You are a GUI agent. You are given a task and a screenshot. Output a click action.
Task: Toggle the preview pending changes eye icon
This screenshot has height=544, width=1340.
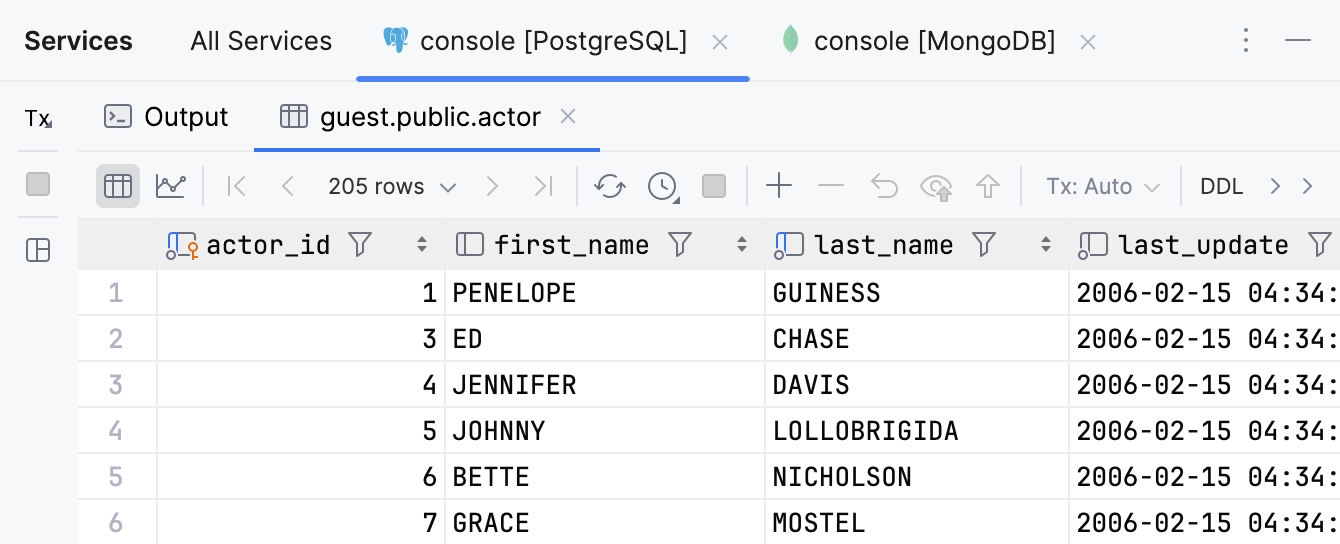[x=937, y=186]
